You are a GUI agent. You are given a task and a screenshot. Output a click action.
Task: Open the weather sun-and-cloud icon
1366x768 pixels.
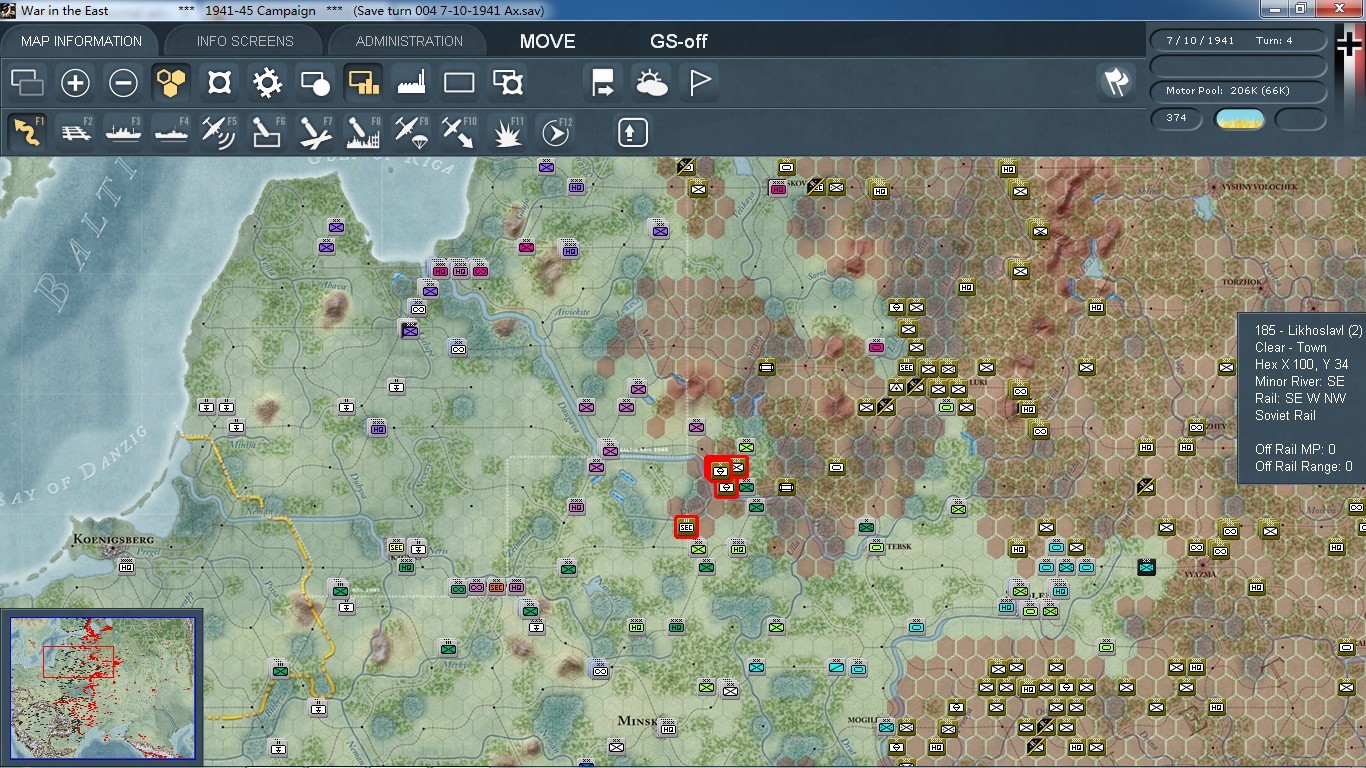click(651, 83)
